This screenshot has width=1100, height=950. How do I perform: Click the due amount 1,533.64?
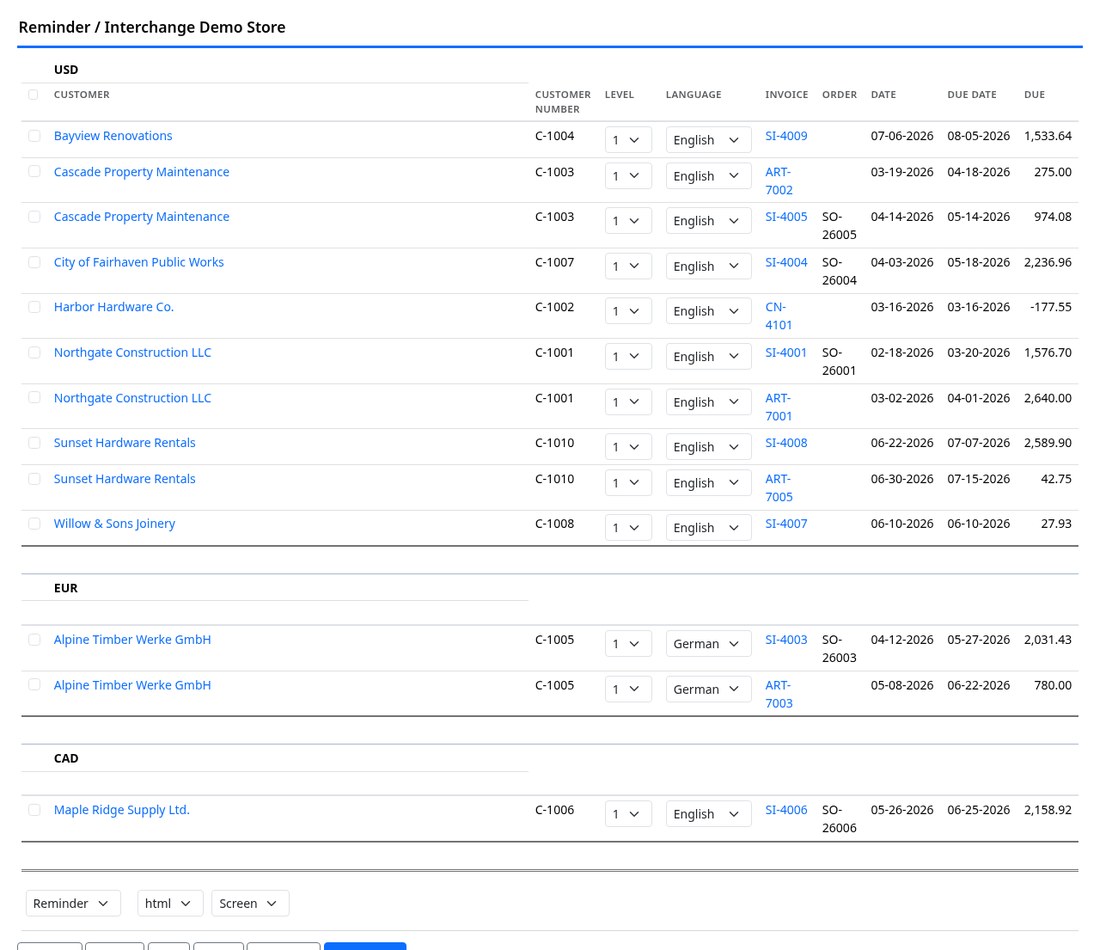pyautogui.click(x=1047, y=136)
